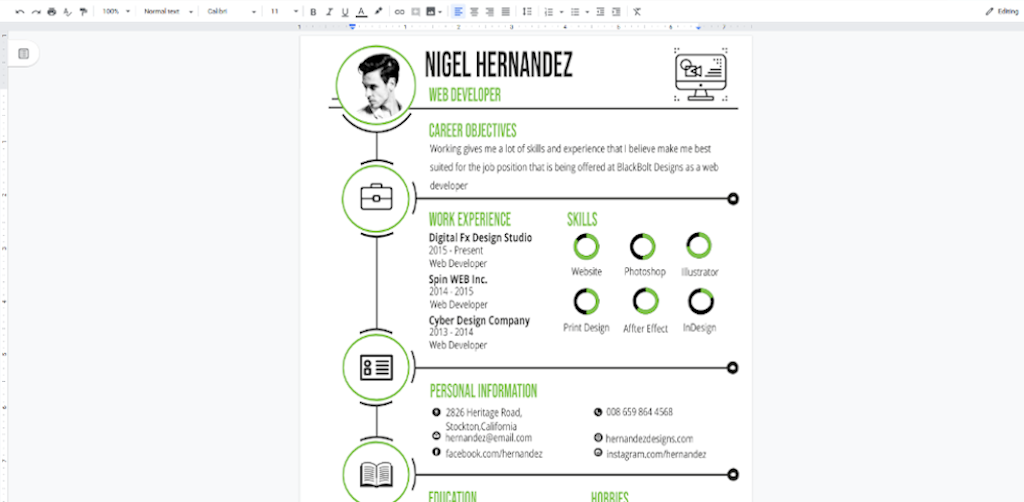This screenshot has width=1024, height=502.
Task: Click the WEB DEVELOPER subtitle
Action: point(465,95)
